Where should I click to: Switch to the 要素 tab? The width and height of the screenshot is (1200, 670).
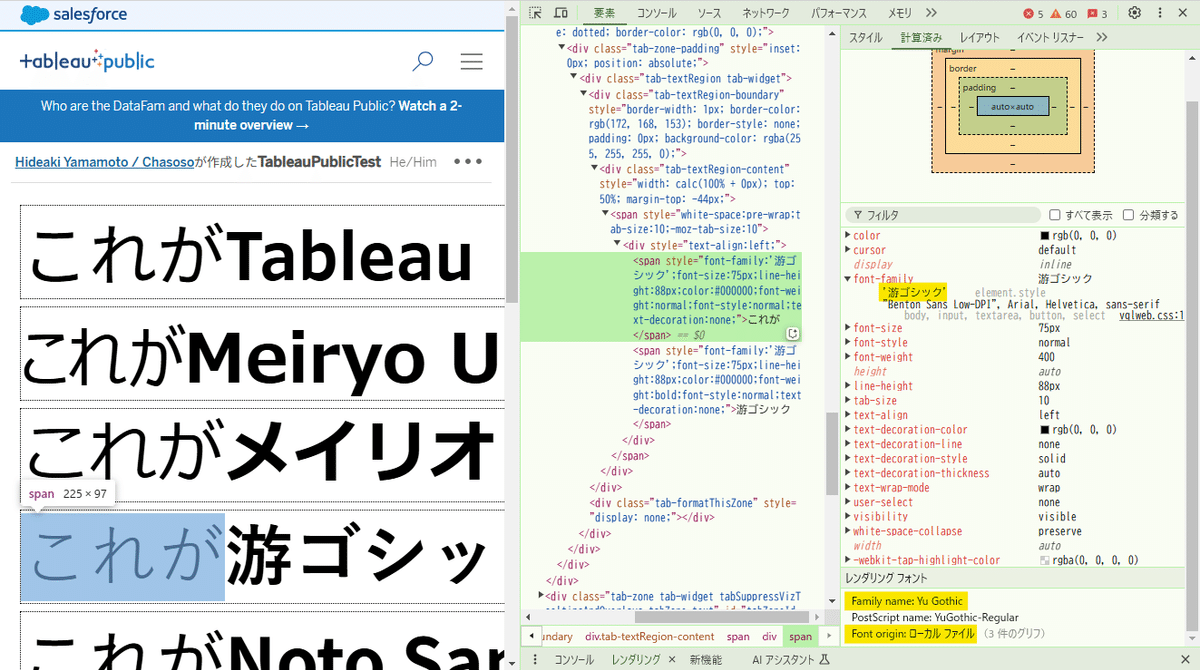[x=604, y=13]
